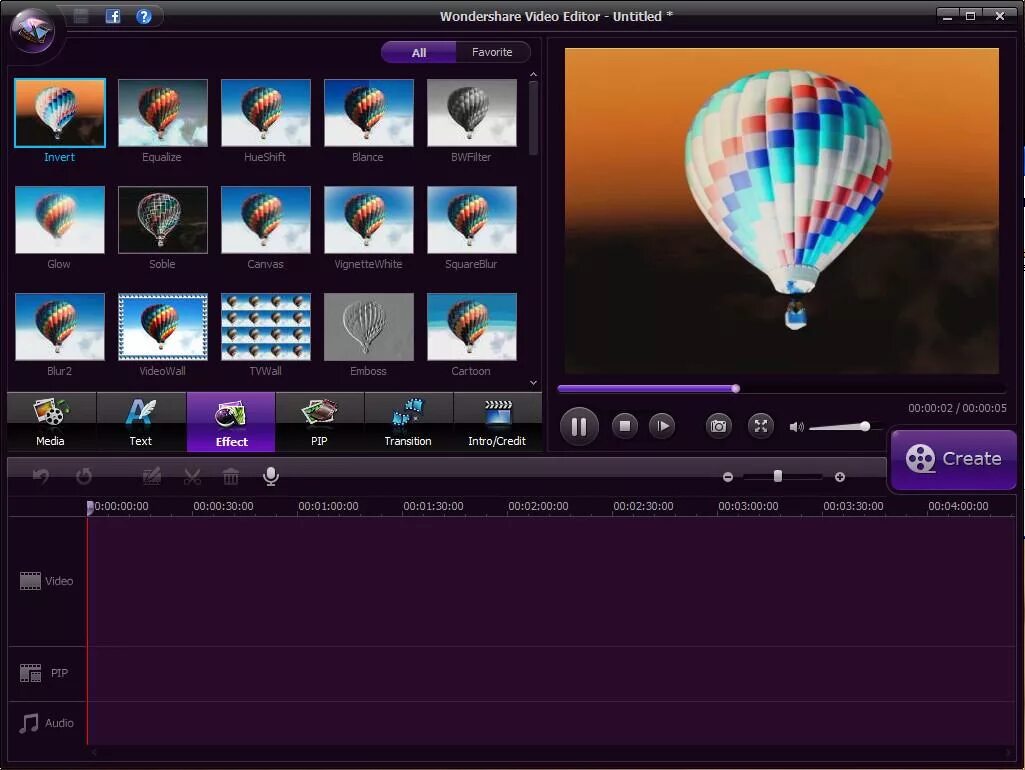This screenshot has width=1025, height=770.
Task: Click the trash delete icon
Action: point(230,477)
